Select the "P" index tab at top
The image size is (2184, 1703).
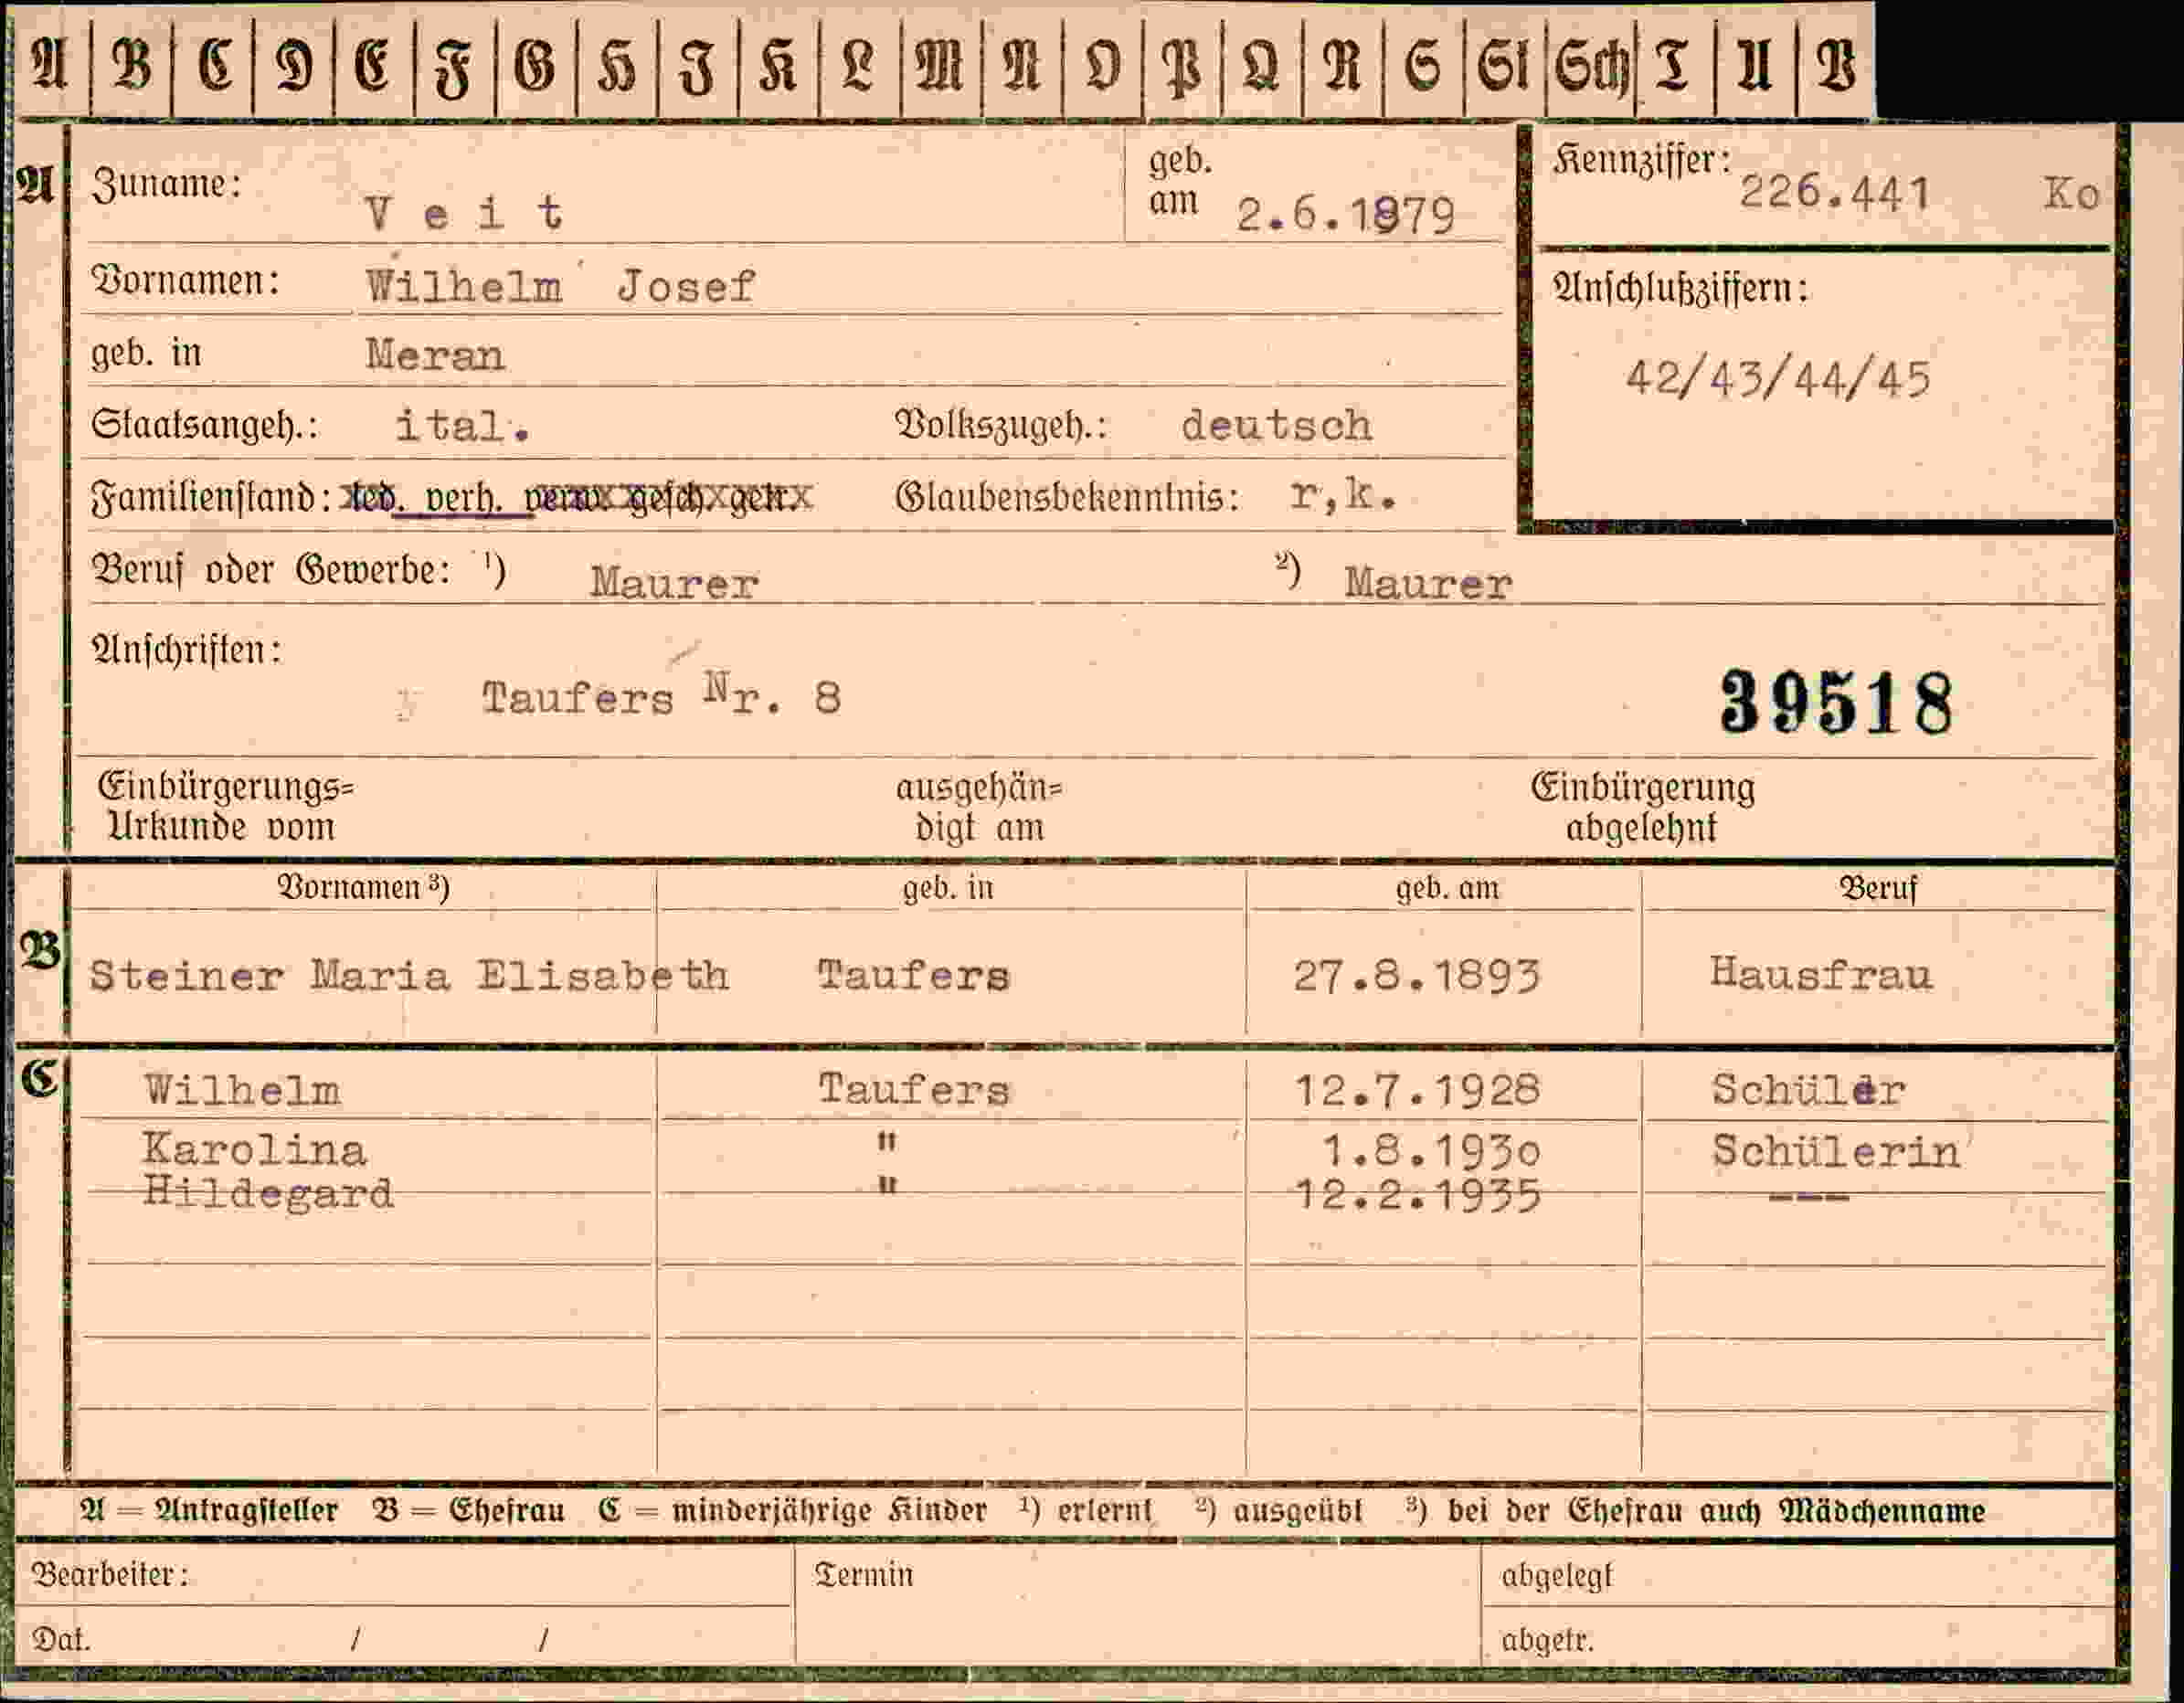coord(1182,66)
